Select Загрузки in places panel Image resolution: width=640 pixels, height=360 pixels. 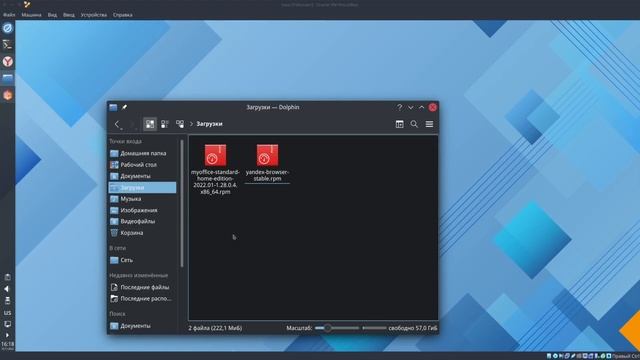[x=142, y=188]
